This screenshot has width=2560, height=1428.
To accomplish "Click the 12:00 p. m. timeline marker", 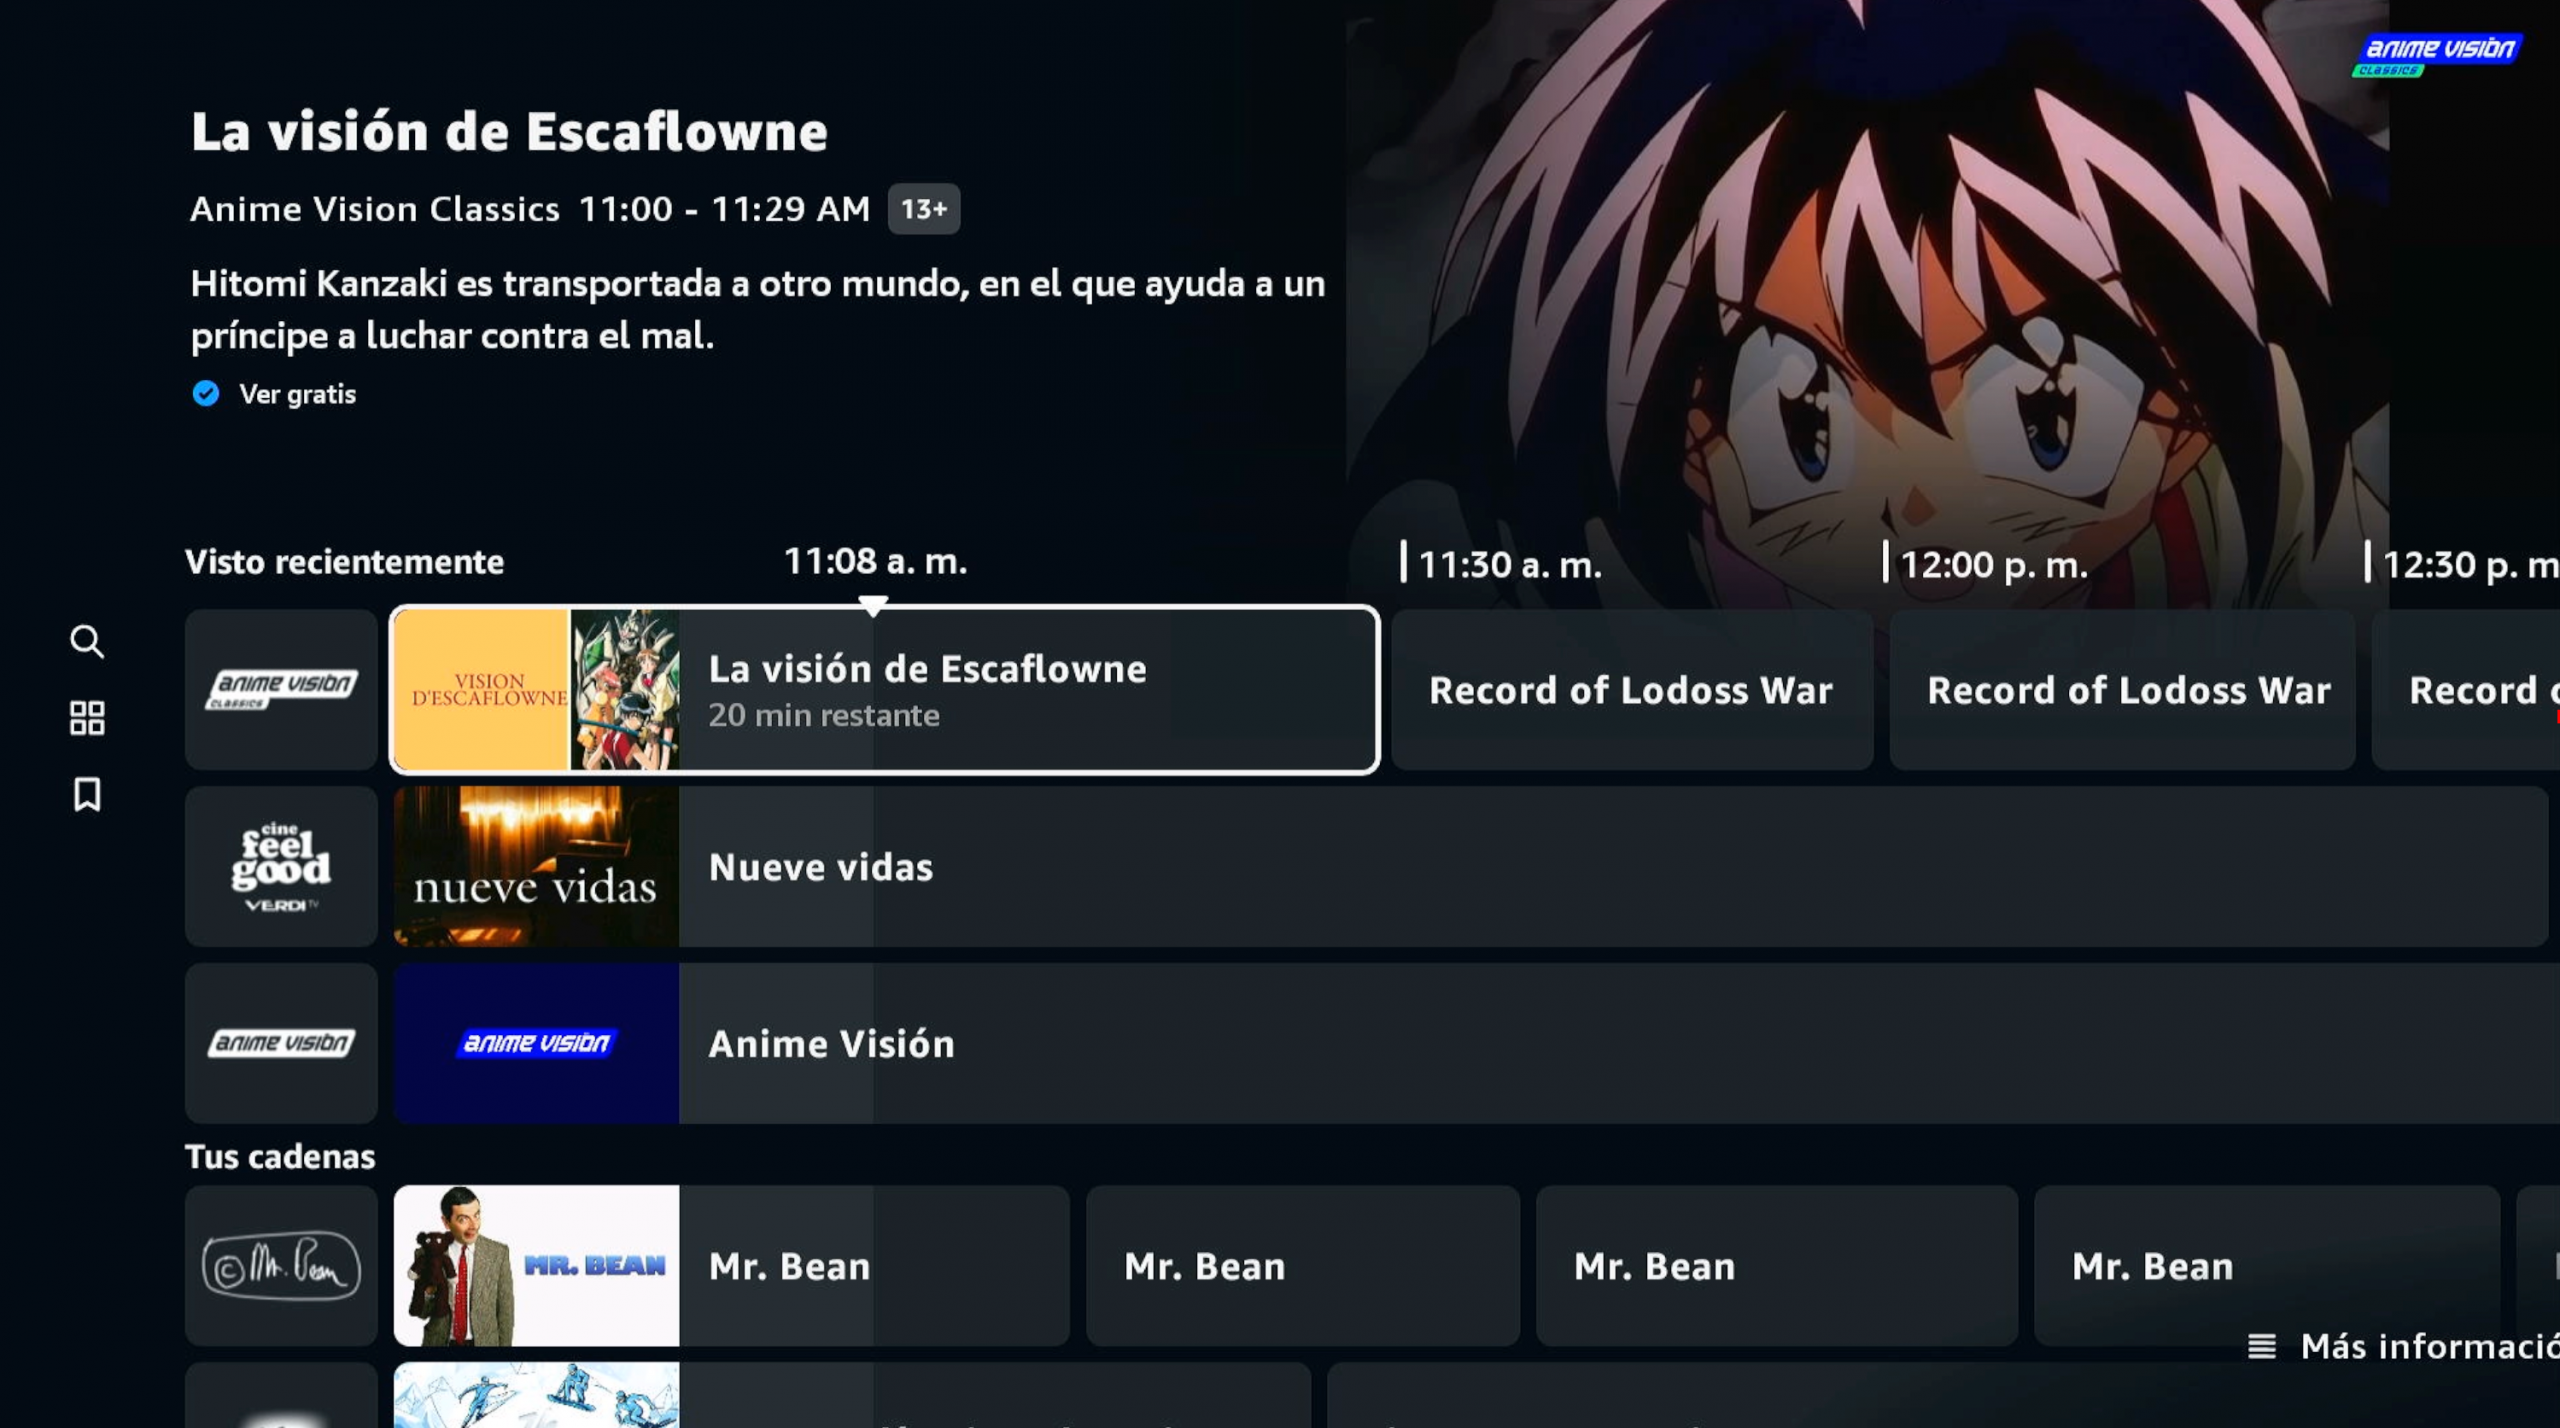I will coord(1992,565).
